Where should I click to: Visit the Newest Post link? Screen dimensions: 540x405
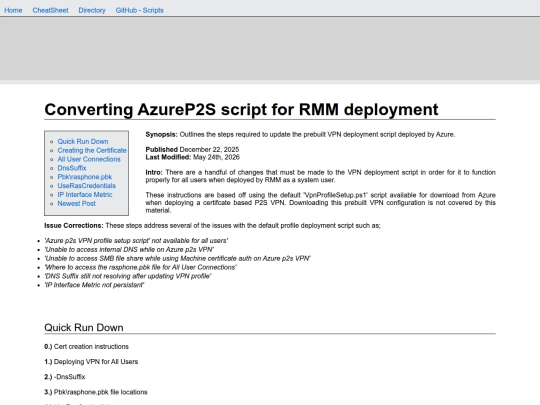coord(76,204)
